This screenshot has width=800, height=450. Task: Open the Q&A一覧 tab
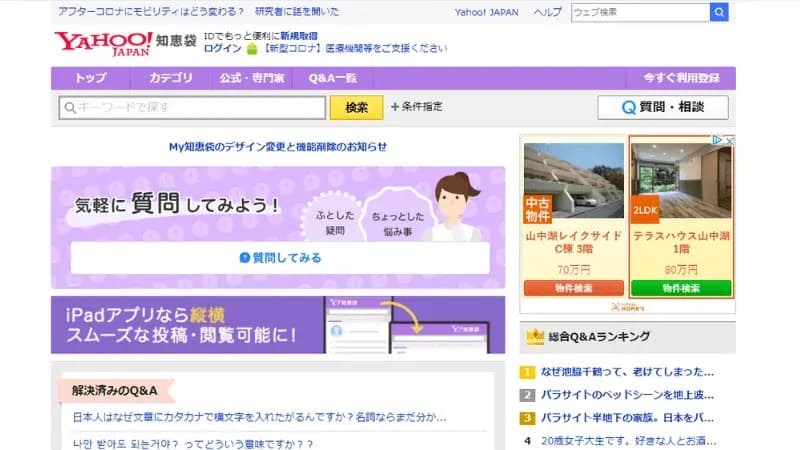[x=333, y=78]
